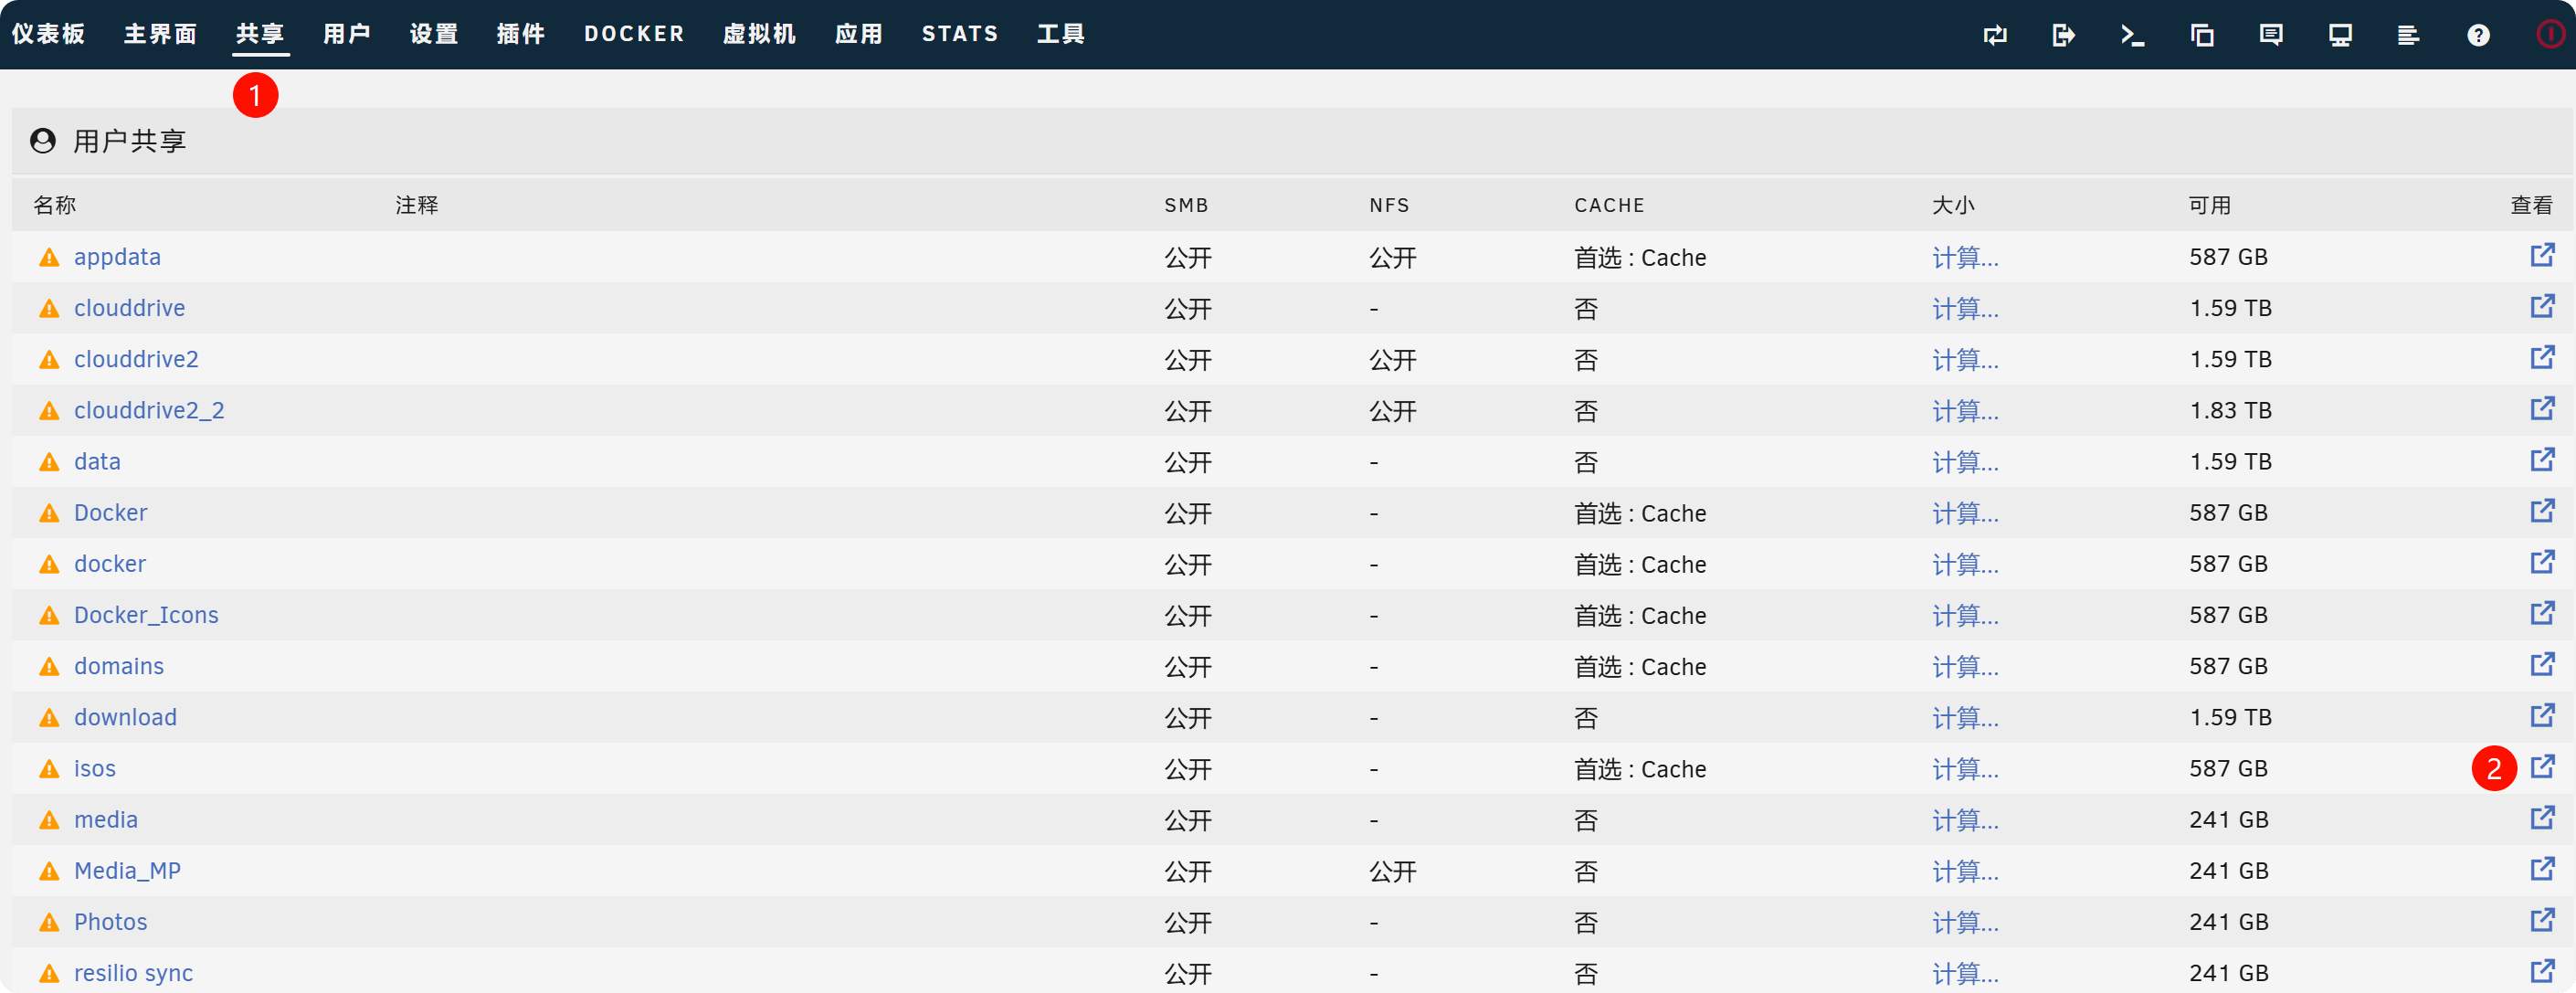Open the Media_MP share link
The height and width of the screenshot is (993, 2576).
(127, 871)
